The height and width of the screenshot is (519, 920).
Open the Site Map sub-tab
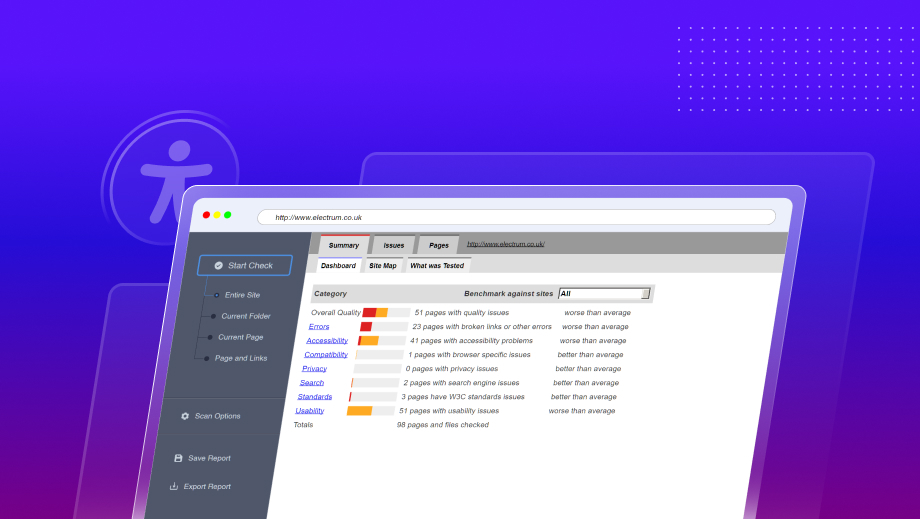pyautogui.click(x=383, y=266)
